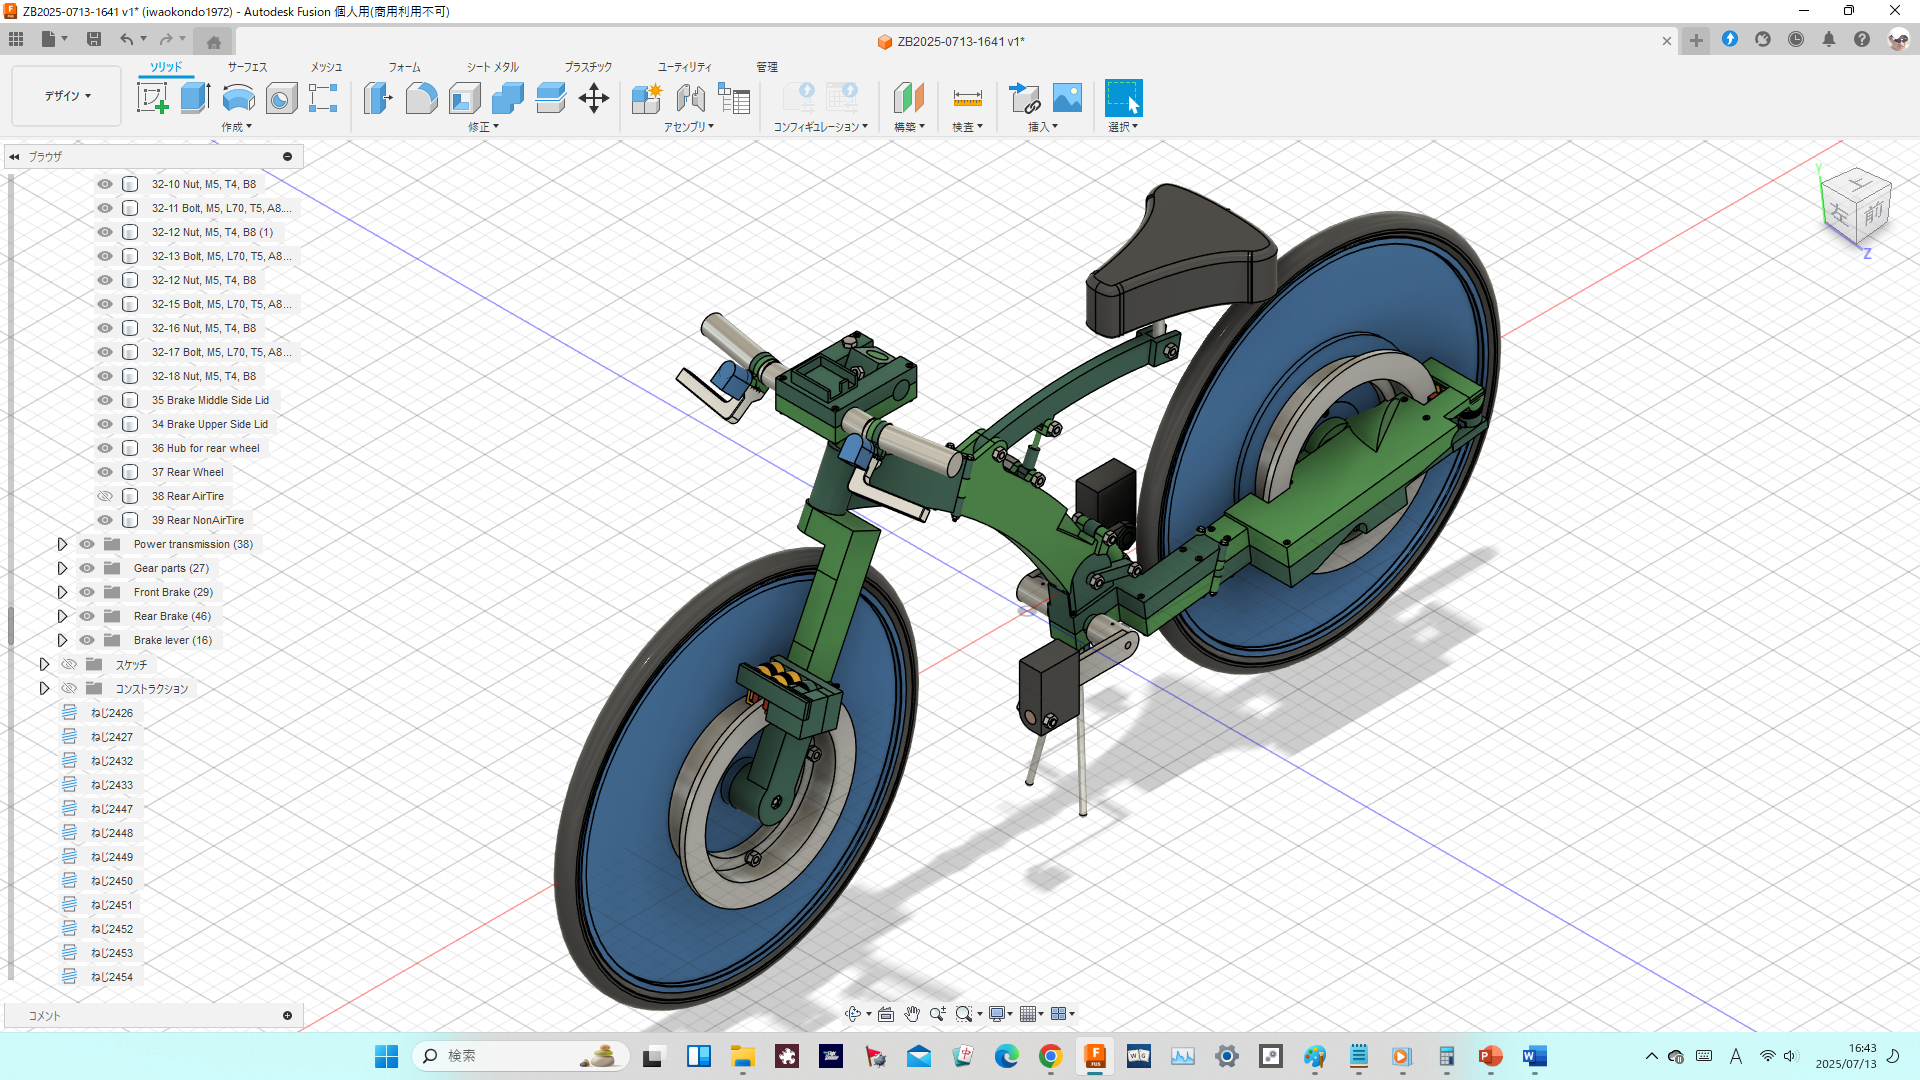Screen dimensions: 1920x1080
Task: Open the Notifications bell icon
Action: pos(1829,39)
